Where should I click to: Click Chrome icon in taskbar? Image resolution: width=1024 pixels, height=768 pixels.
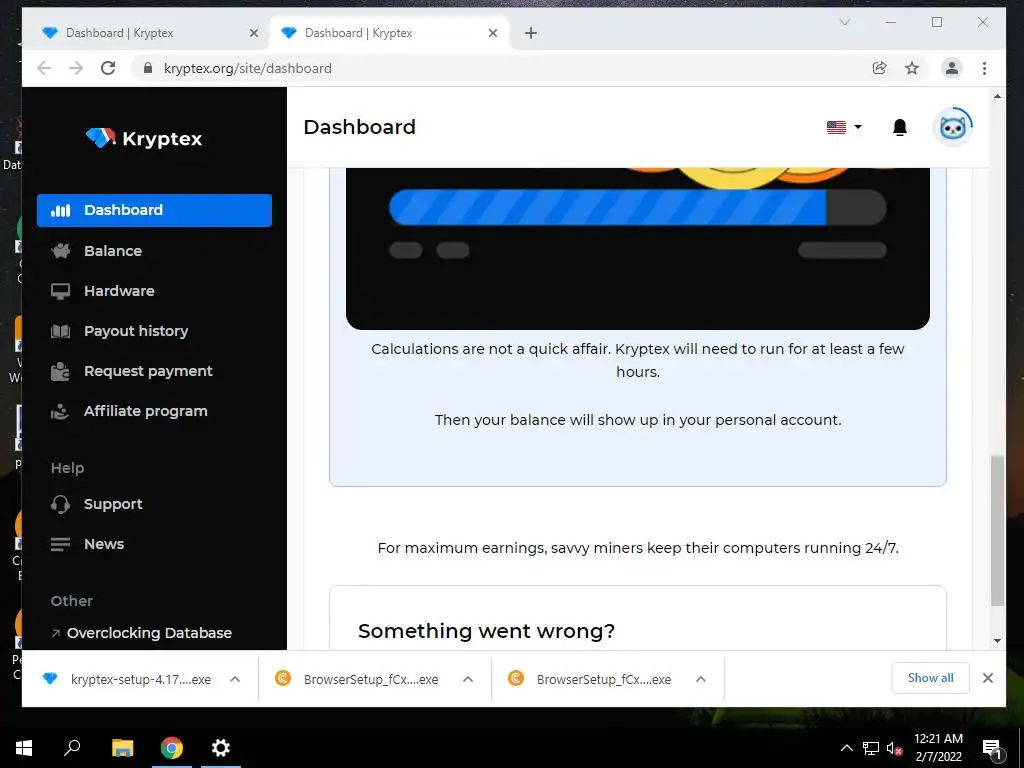pyautogui.click(x=172, y=748)
